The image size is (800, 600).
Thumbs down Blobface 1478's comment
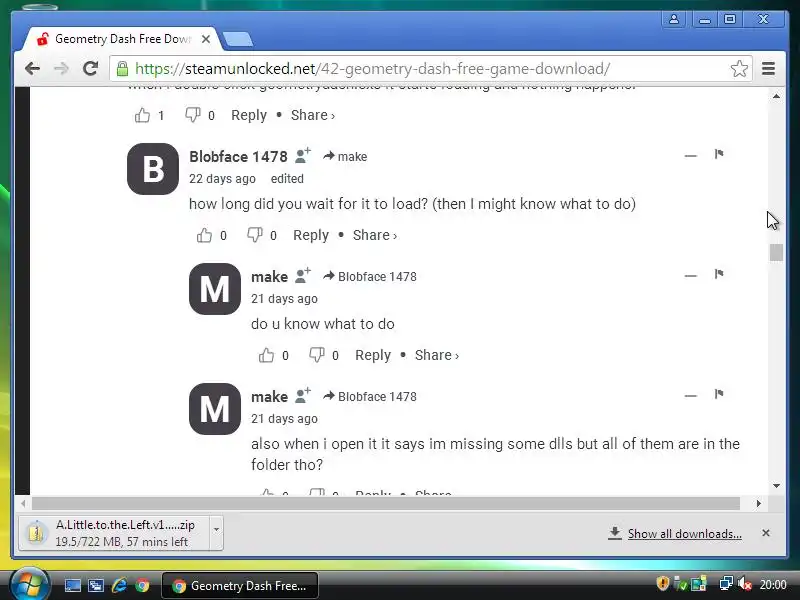(x=254, y=235)
